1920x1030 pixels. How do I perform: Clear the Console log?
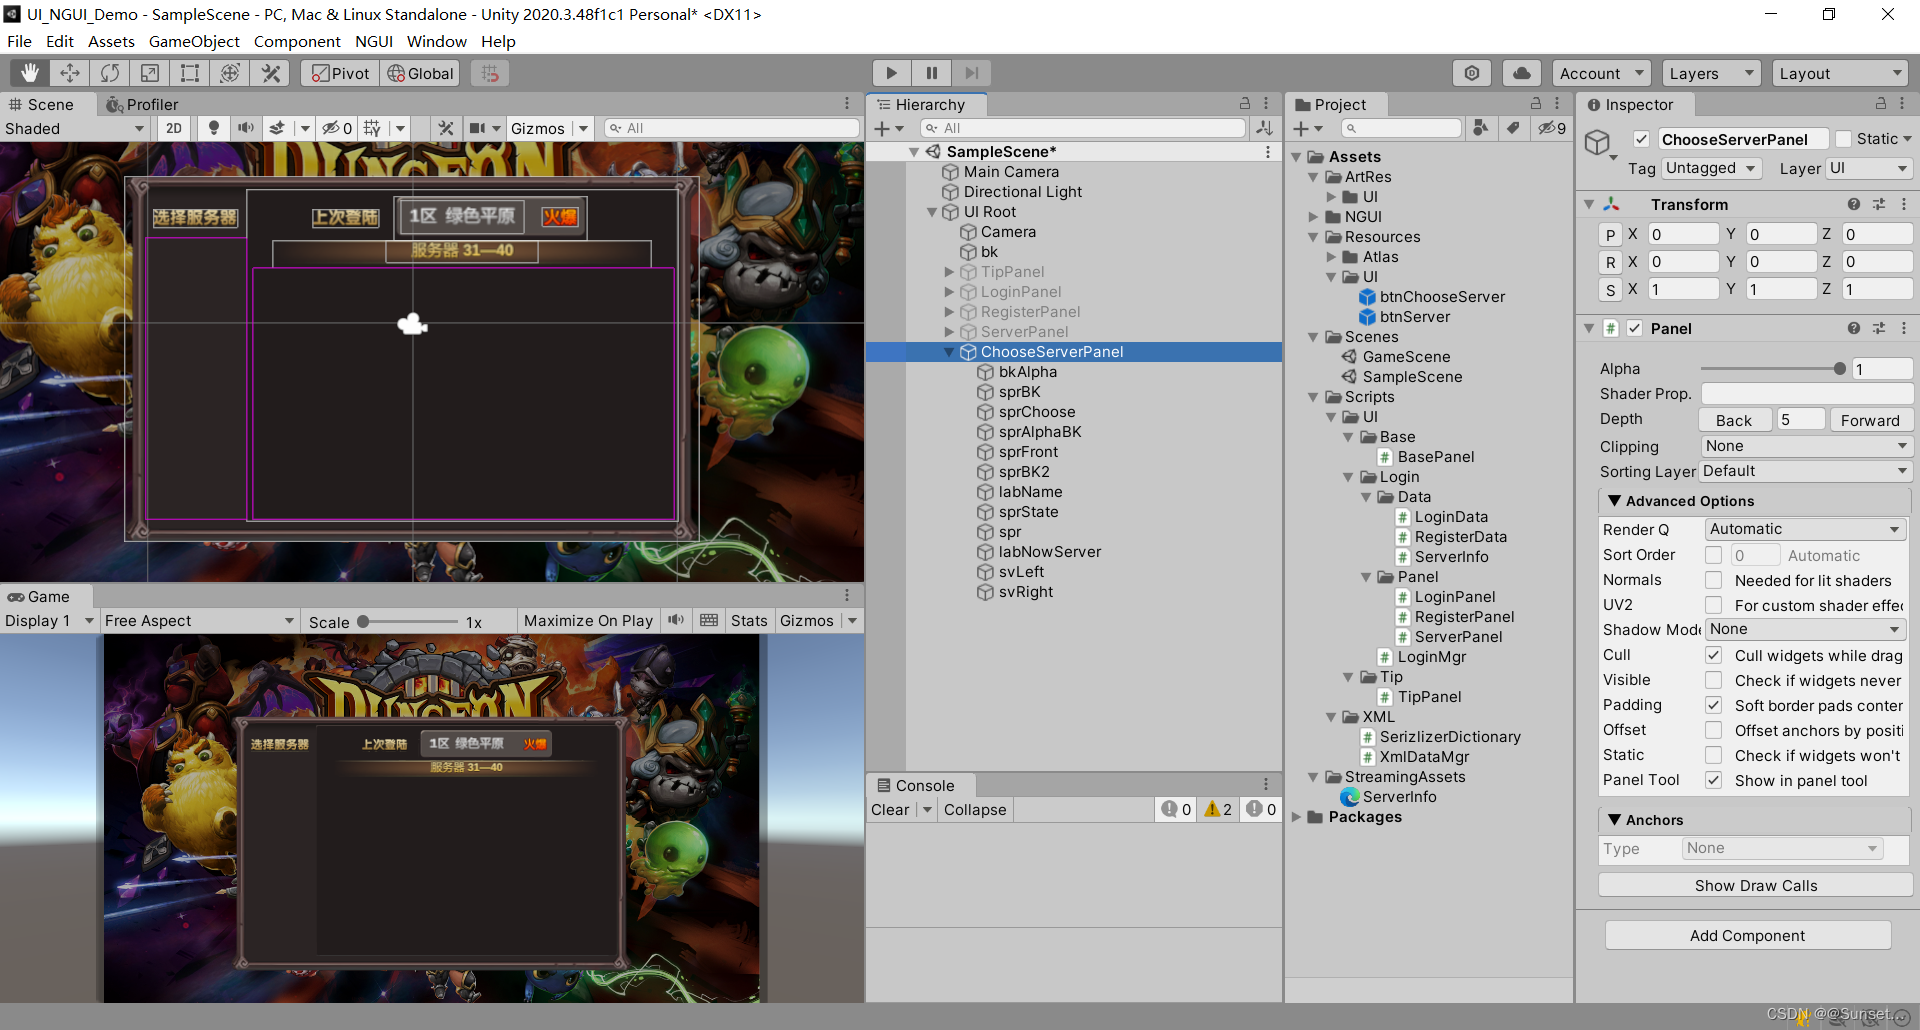click(890, 809)
